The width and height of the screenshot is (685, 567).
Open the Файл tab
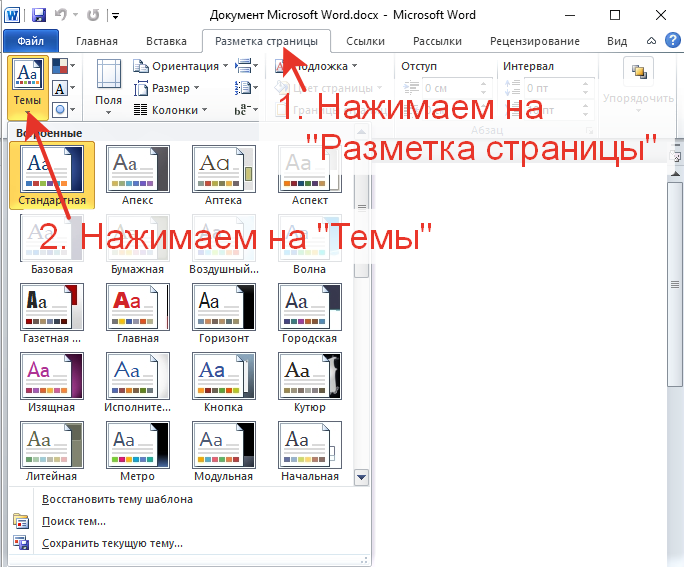[31, 41]
